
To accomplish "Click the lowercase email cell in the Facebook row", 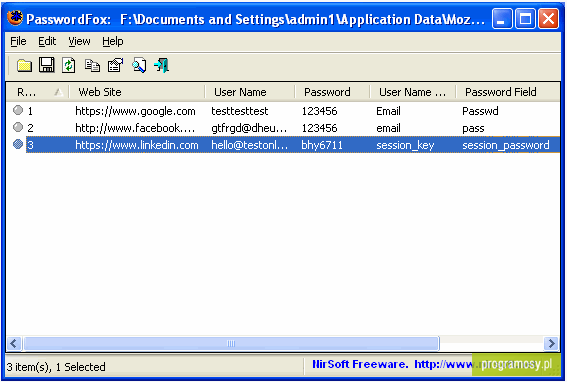I will [388, 128].
